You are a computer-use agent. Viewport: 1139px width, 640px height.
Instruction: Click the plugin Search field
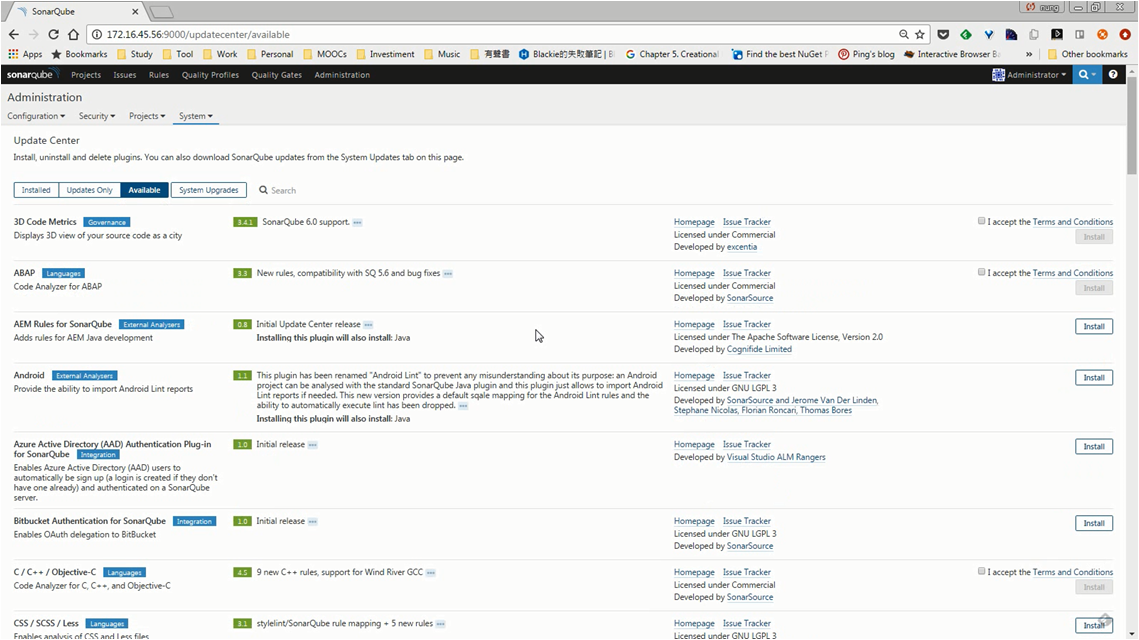pos(283,190)
